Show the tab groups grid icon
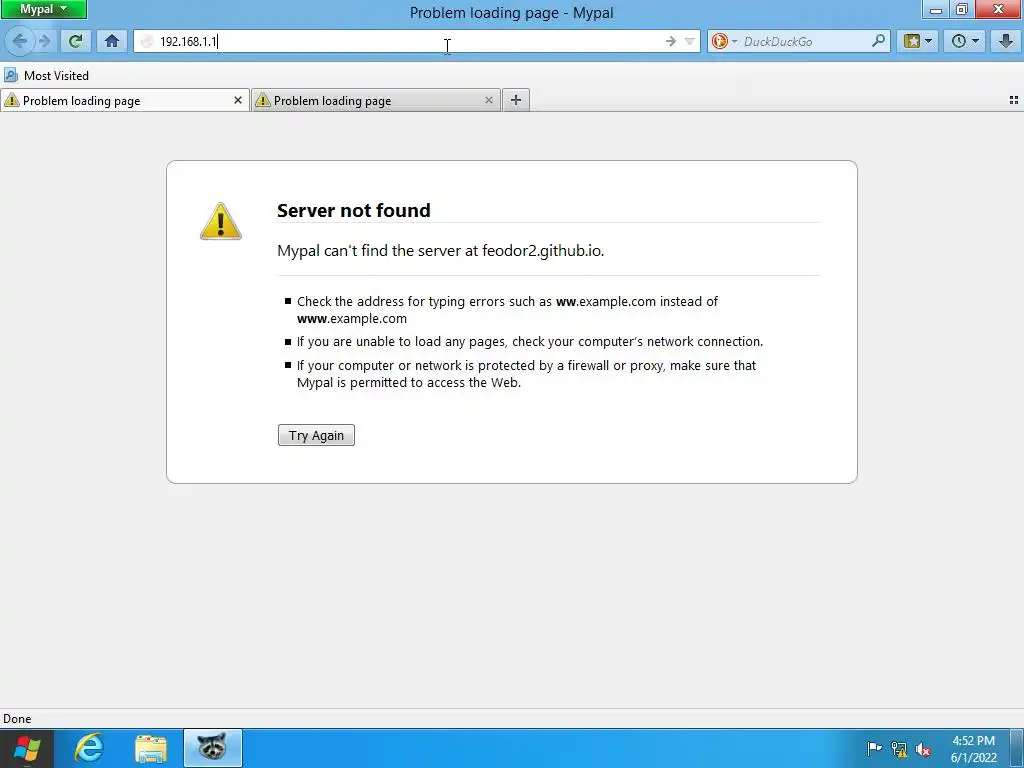 (1014, 100)
